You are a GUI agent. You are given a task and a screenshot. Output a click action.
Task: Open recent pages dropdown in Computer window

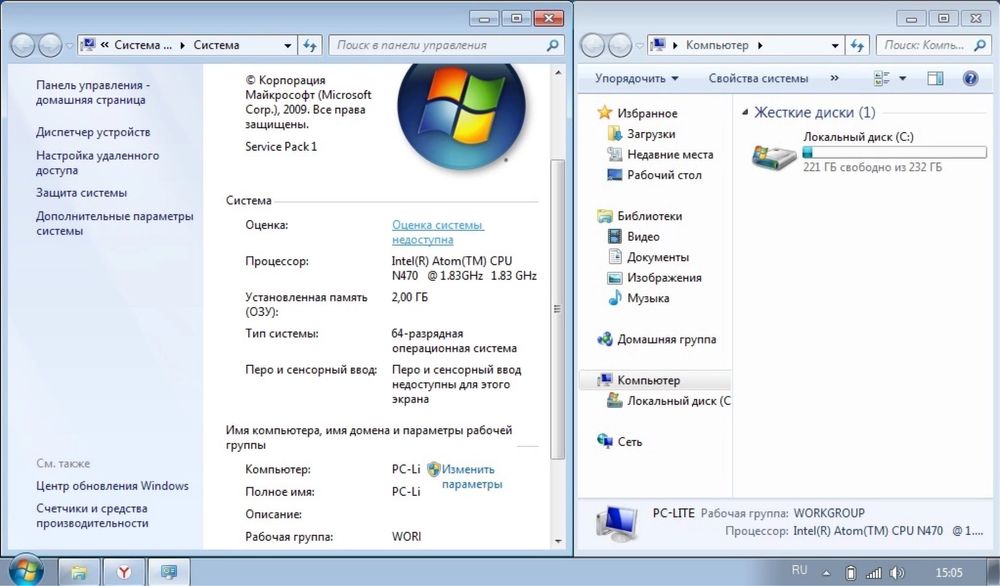tap(639, 46)
